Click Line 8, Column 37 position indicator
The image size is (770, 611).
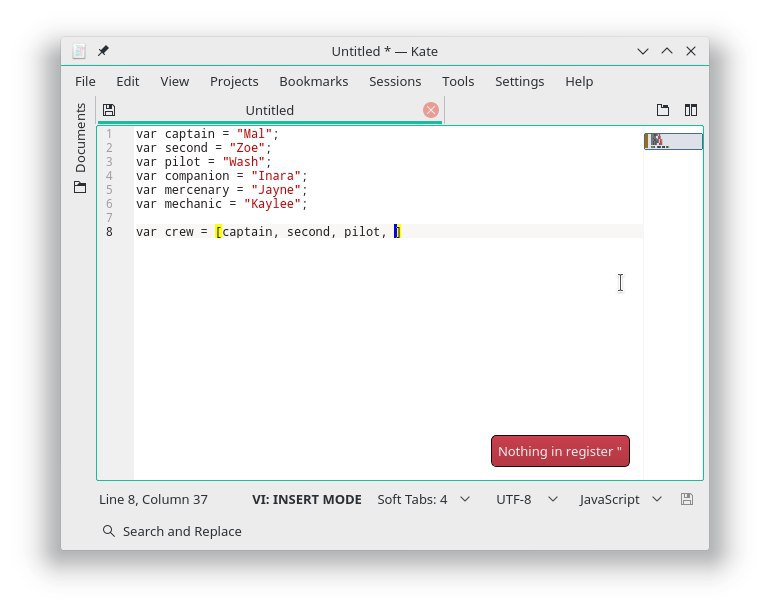pyautogui.click(x=153, y=499)
